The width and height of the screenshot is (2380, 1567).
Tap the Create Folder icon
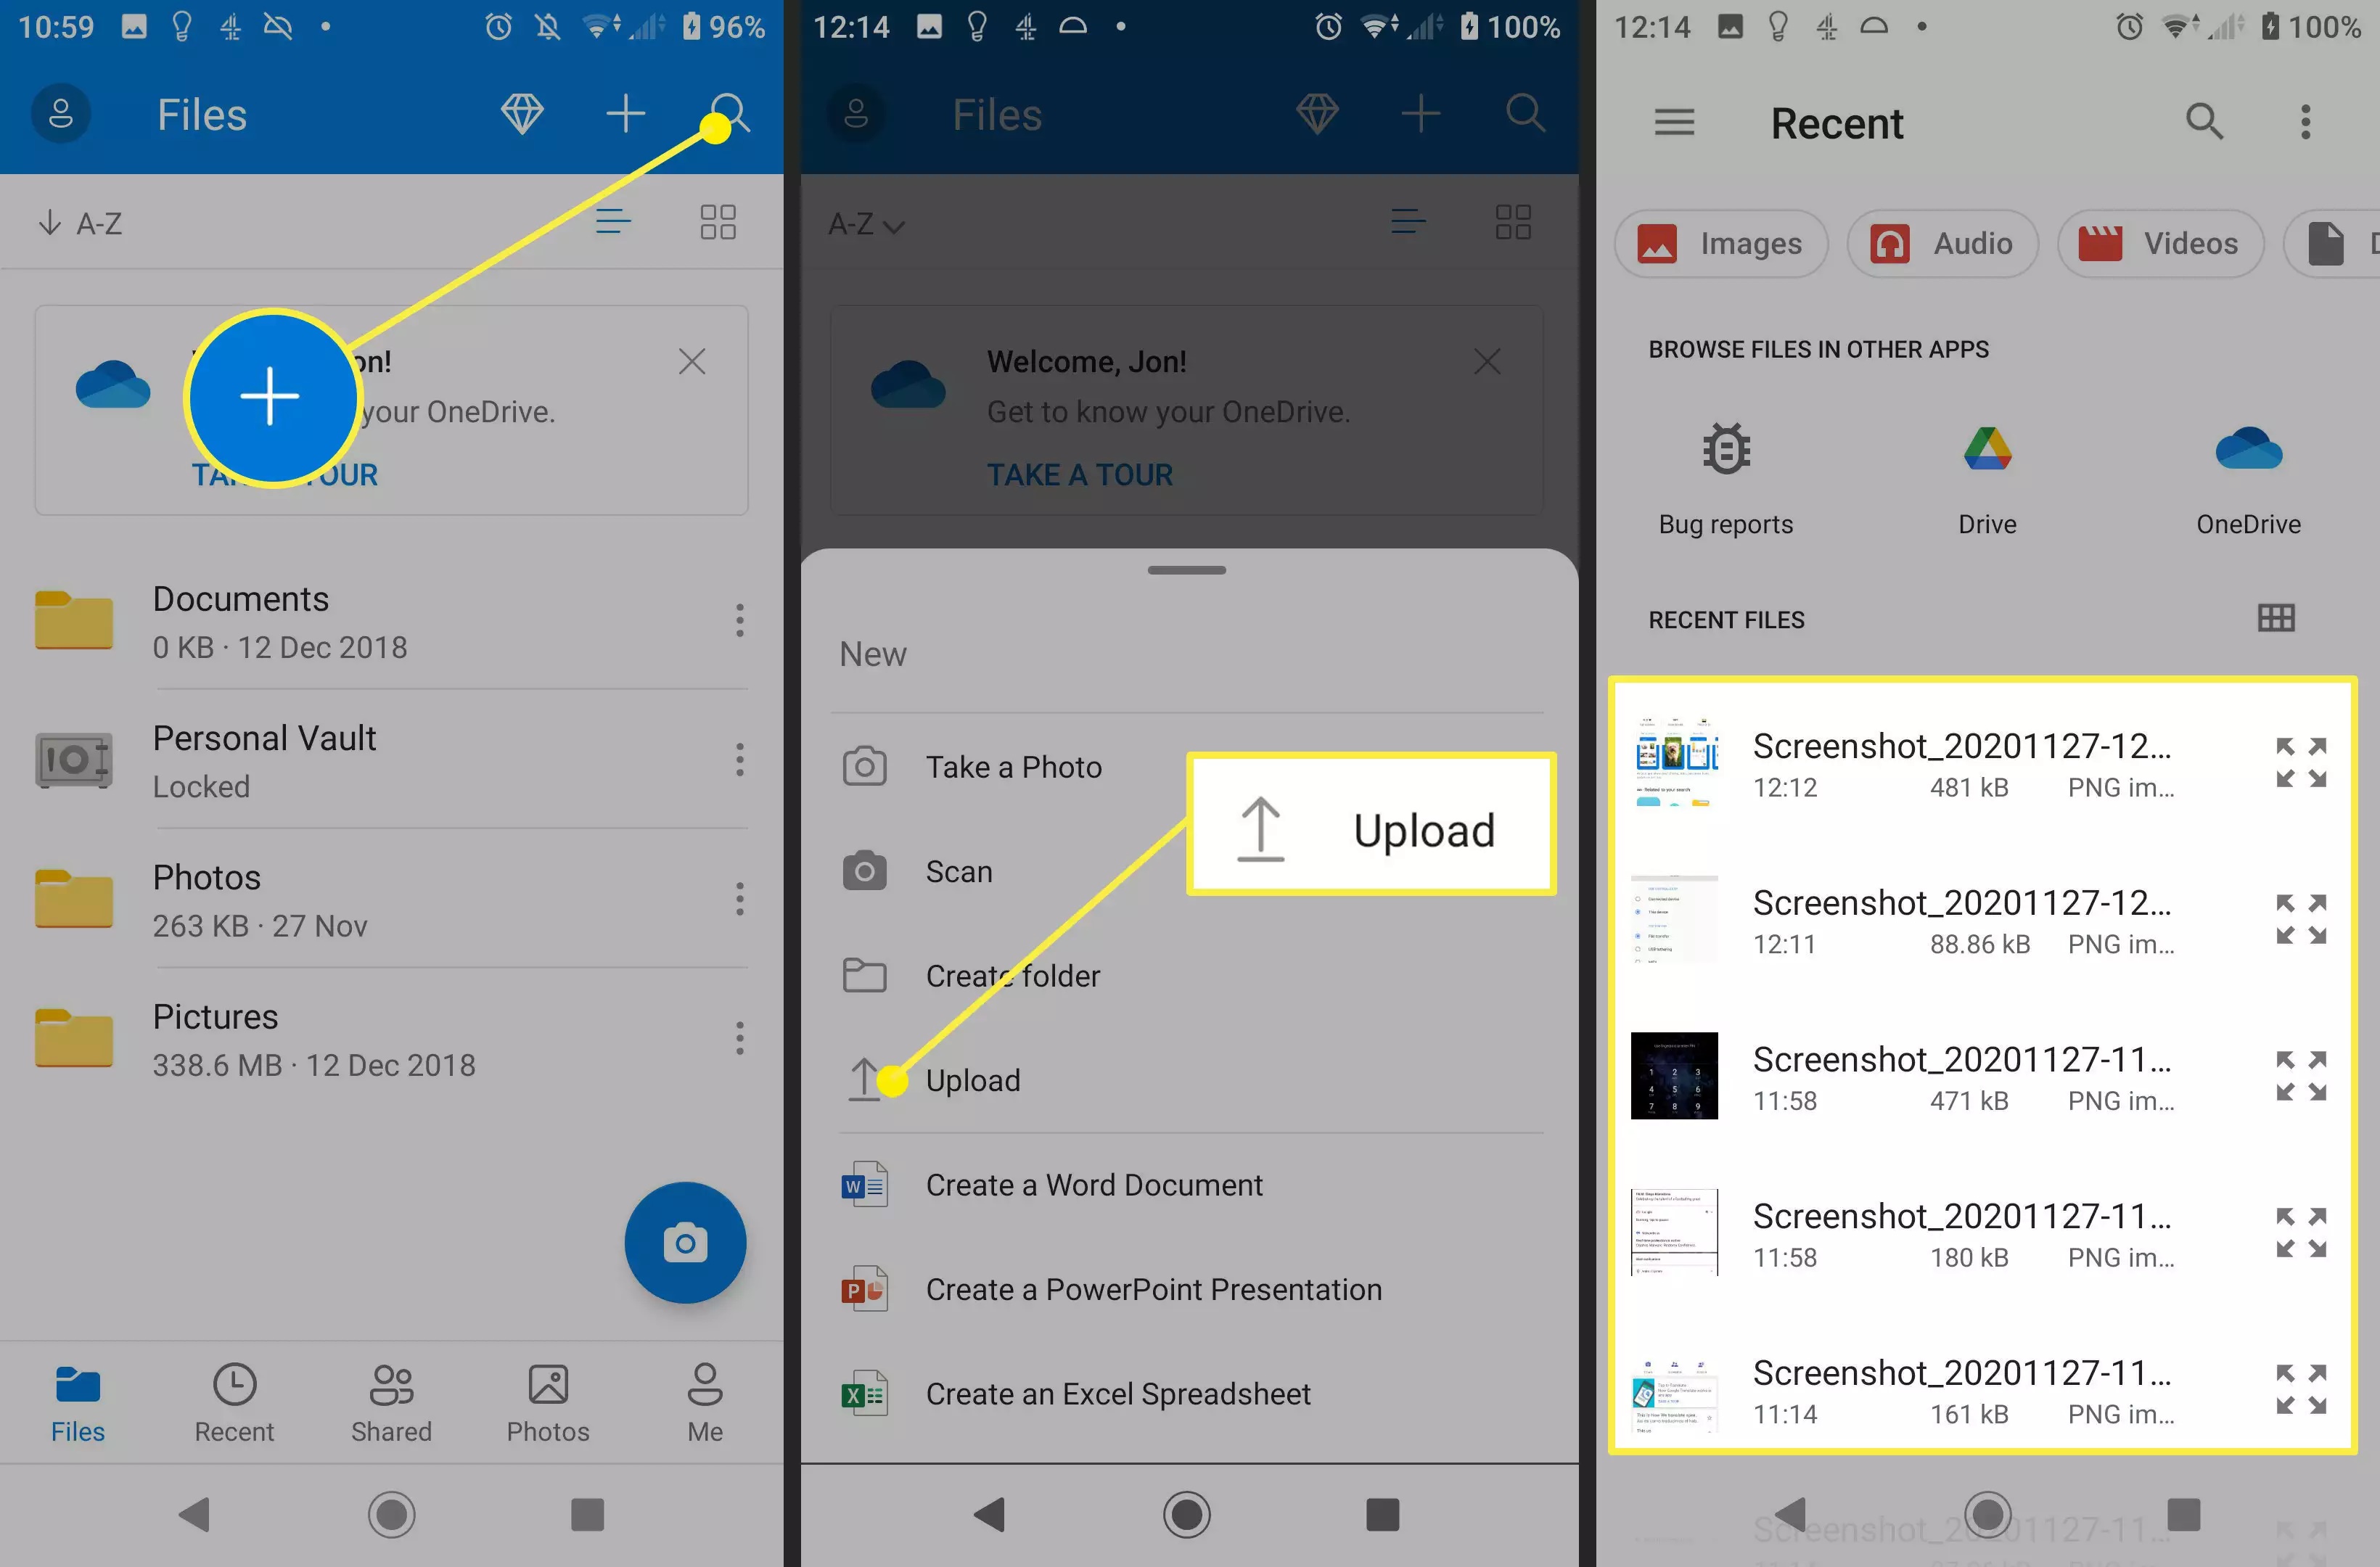click(x=866, y=974)
